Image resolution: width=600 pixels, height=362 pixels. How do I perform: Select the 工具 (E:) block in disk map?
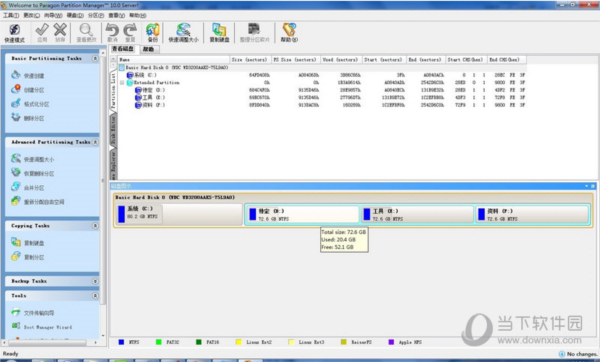coord(417,214)
